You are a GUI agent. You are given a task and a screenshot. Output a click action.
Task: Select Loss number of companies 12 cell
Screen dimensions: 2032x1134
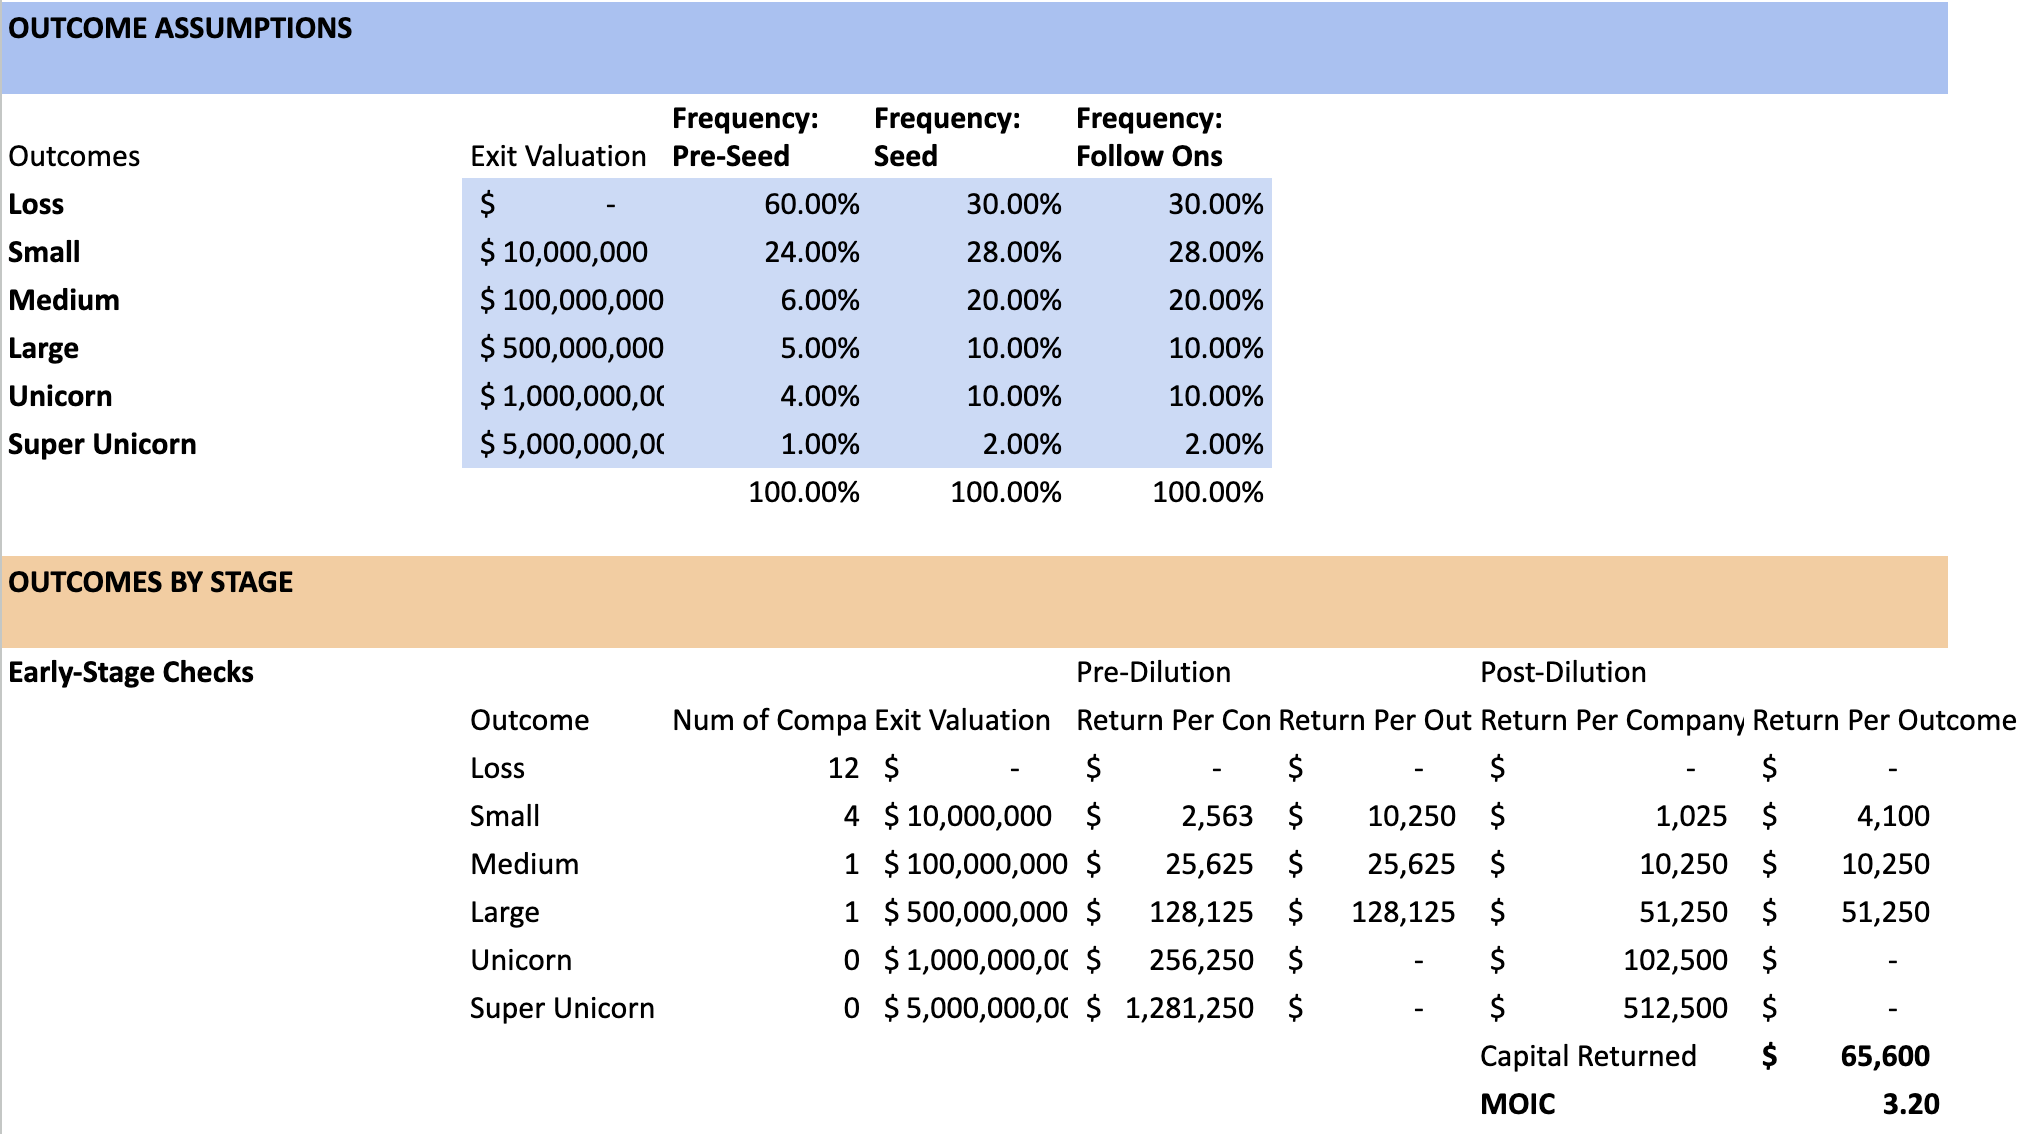842,768
